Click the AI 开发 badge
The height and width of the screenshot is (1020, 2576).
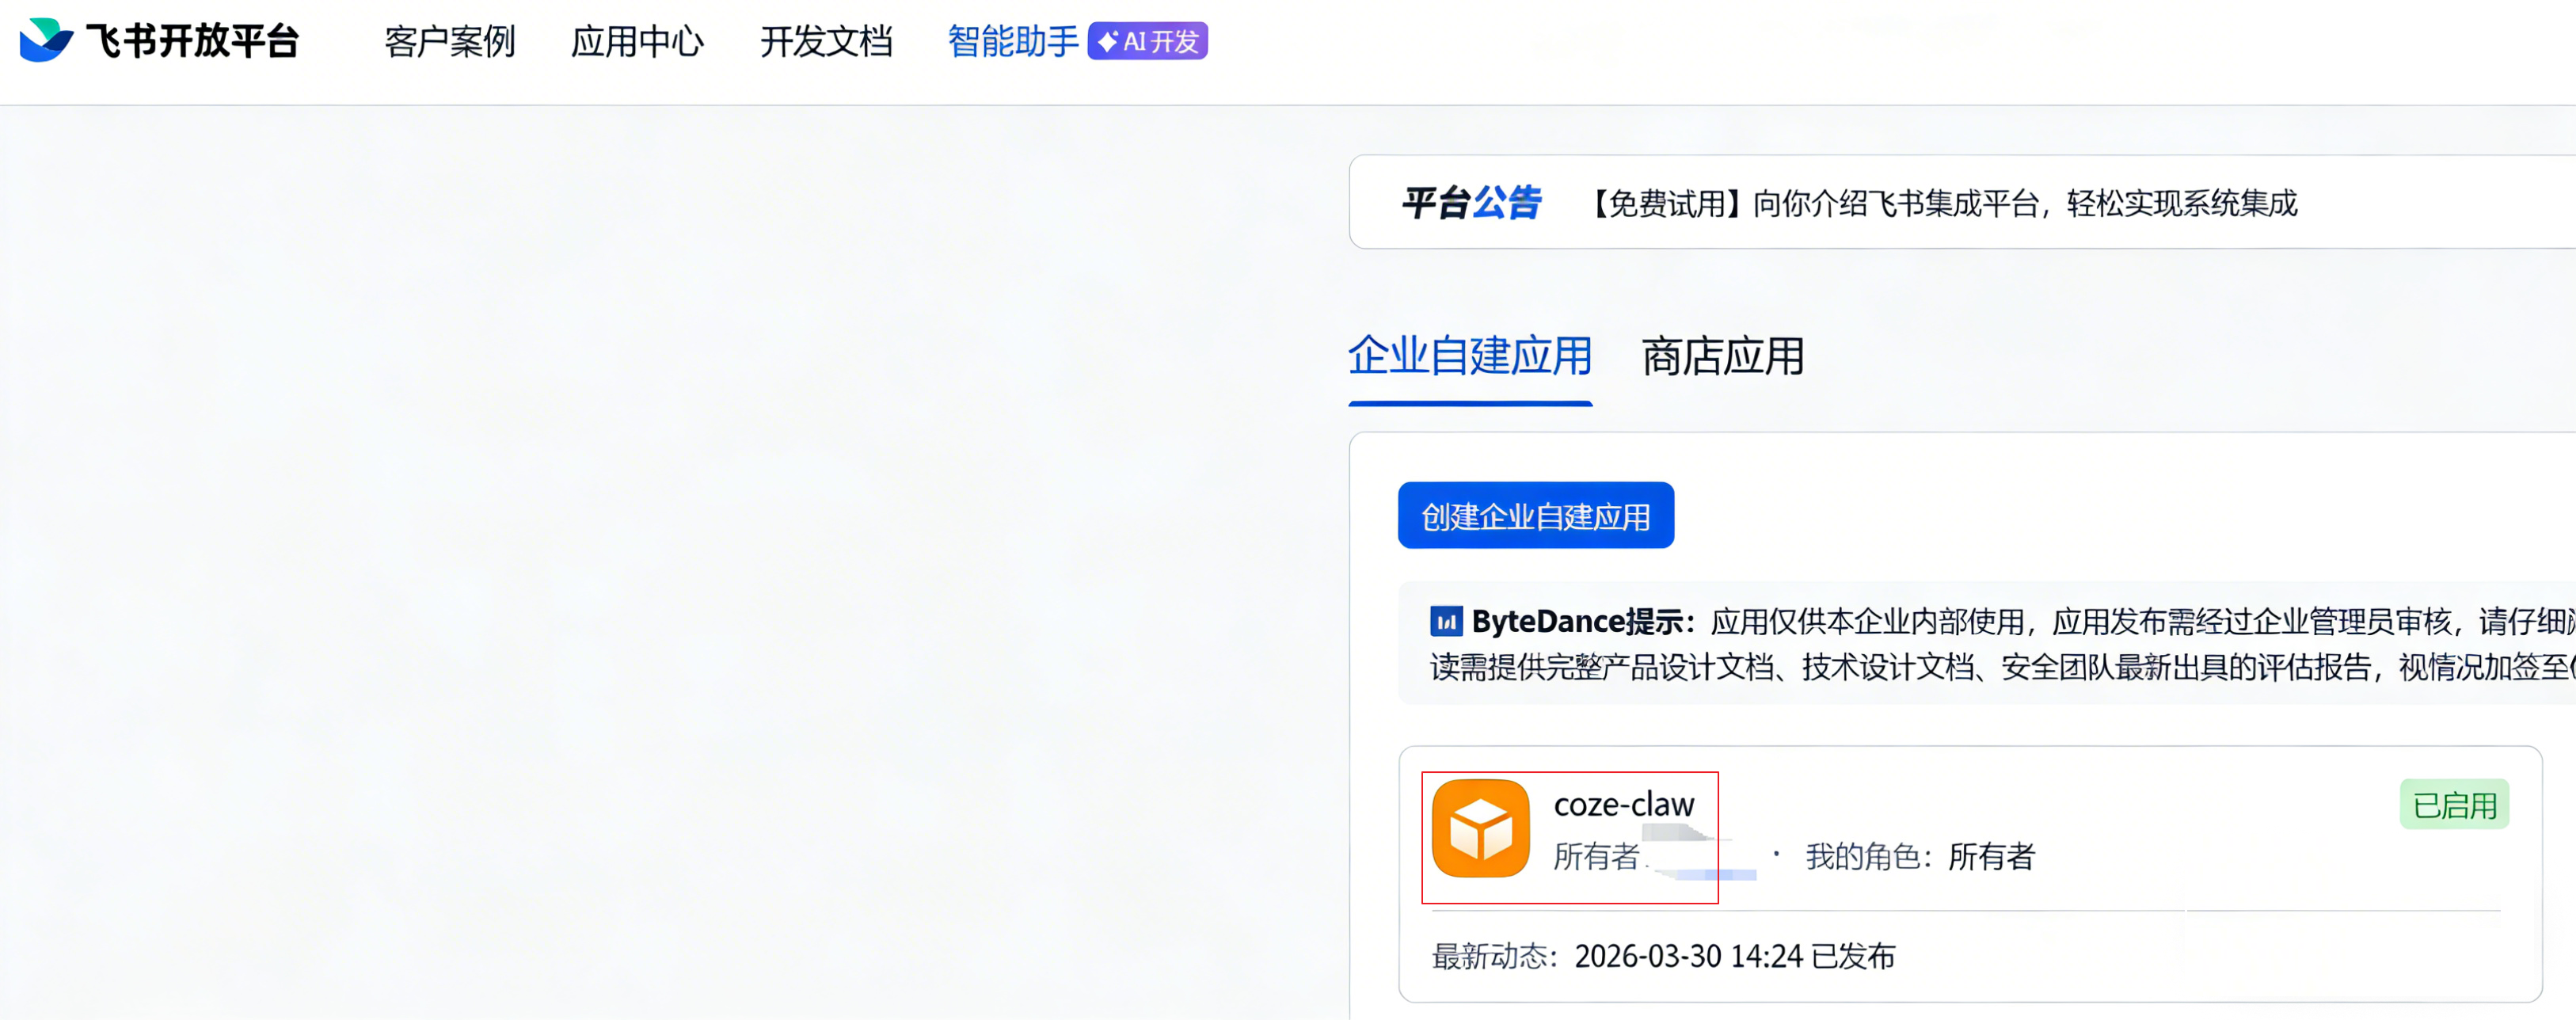pos(1148,41)
